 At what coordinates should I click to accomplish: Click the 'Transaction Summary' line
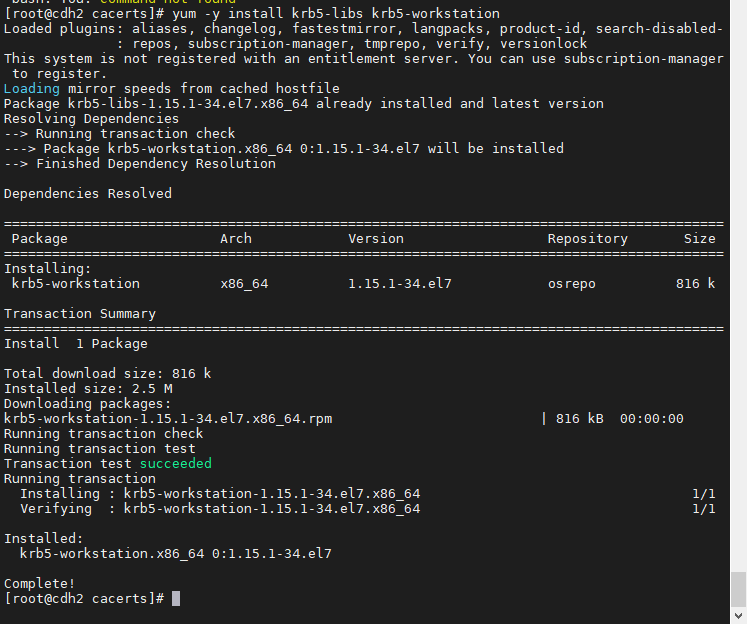[x=80, y=313]
